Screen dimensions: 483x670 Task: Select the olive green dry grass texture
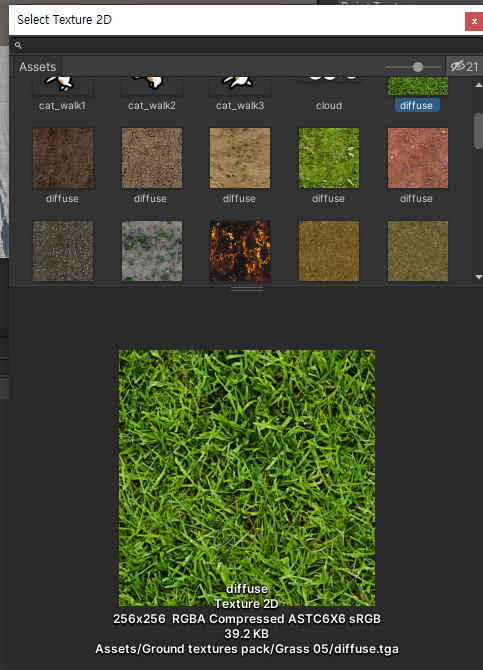click(418, 251)
